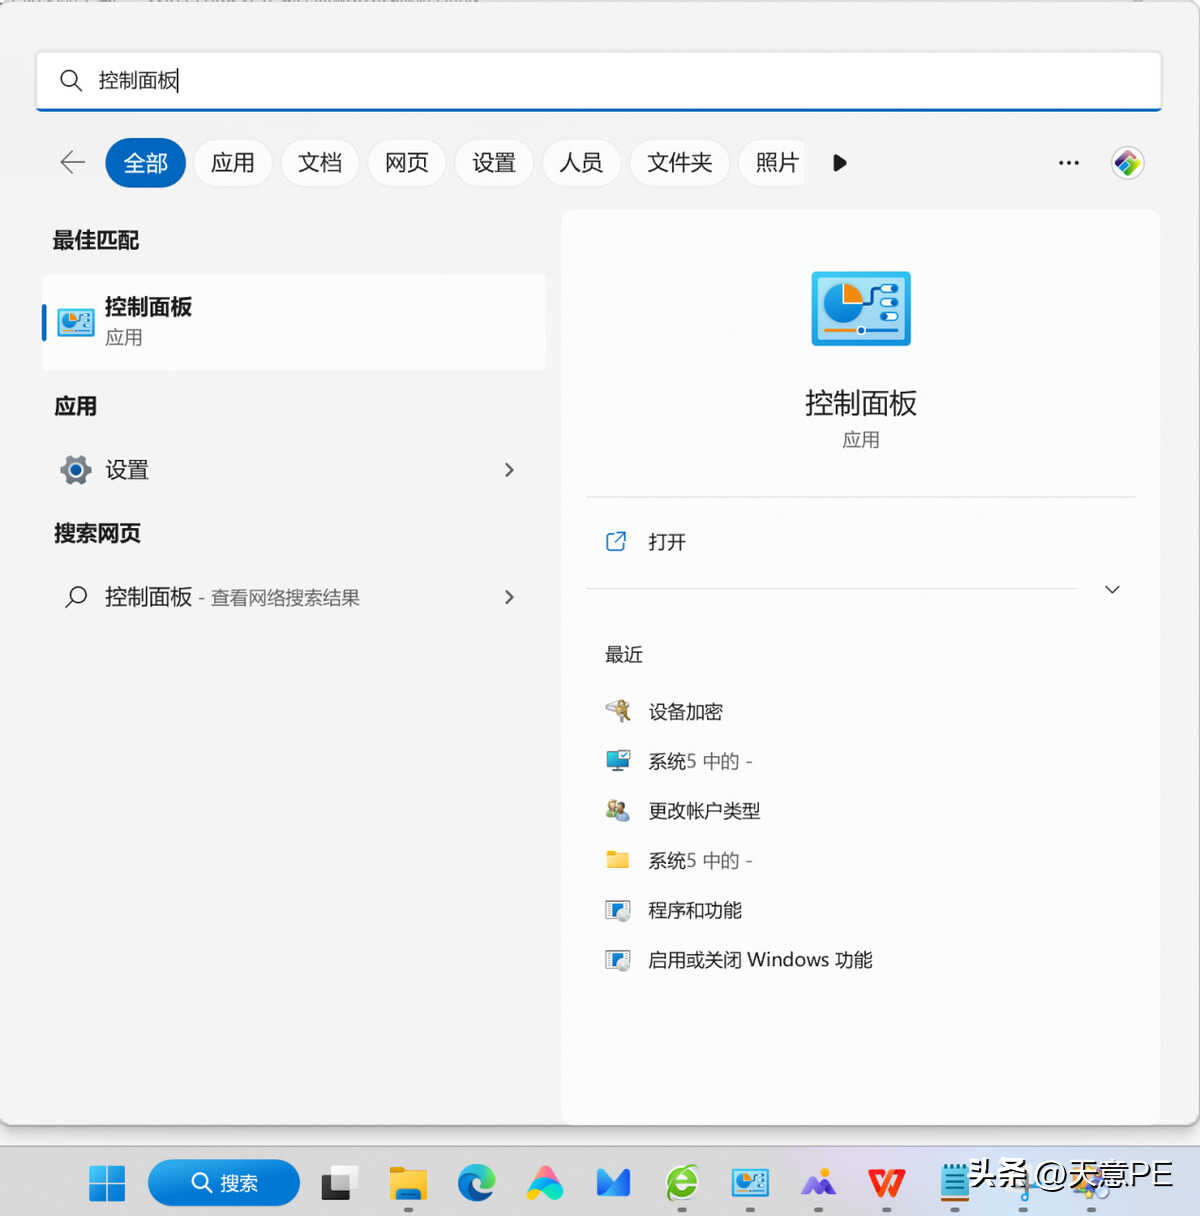This screenshot has width=1200, height=1216.
Task: Open recent item 启用或关闭 Windows 功能
Action: coord(759,960)
